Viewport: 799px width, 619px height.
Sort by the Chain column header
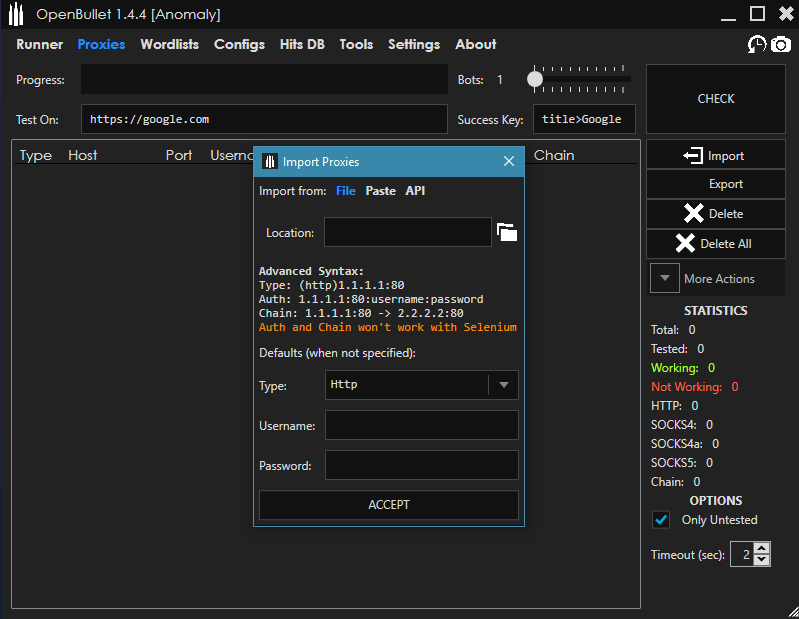click(554, 155)
